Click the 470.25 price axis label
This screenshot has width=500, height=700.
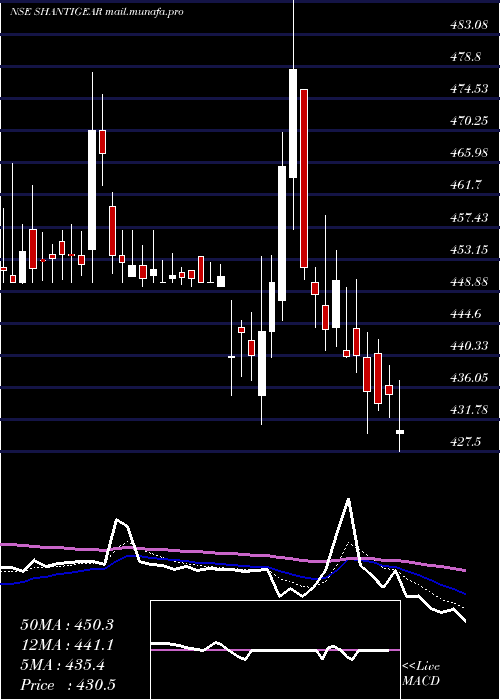[468, 121]
